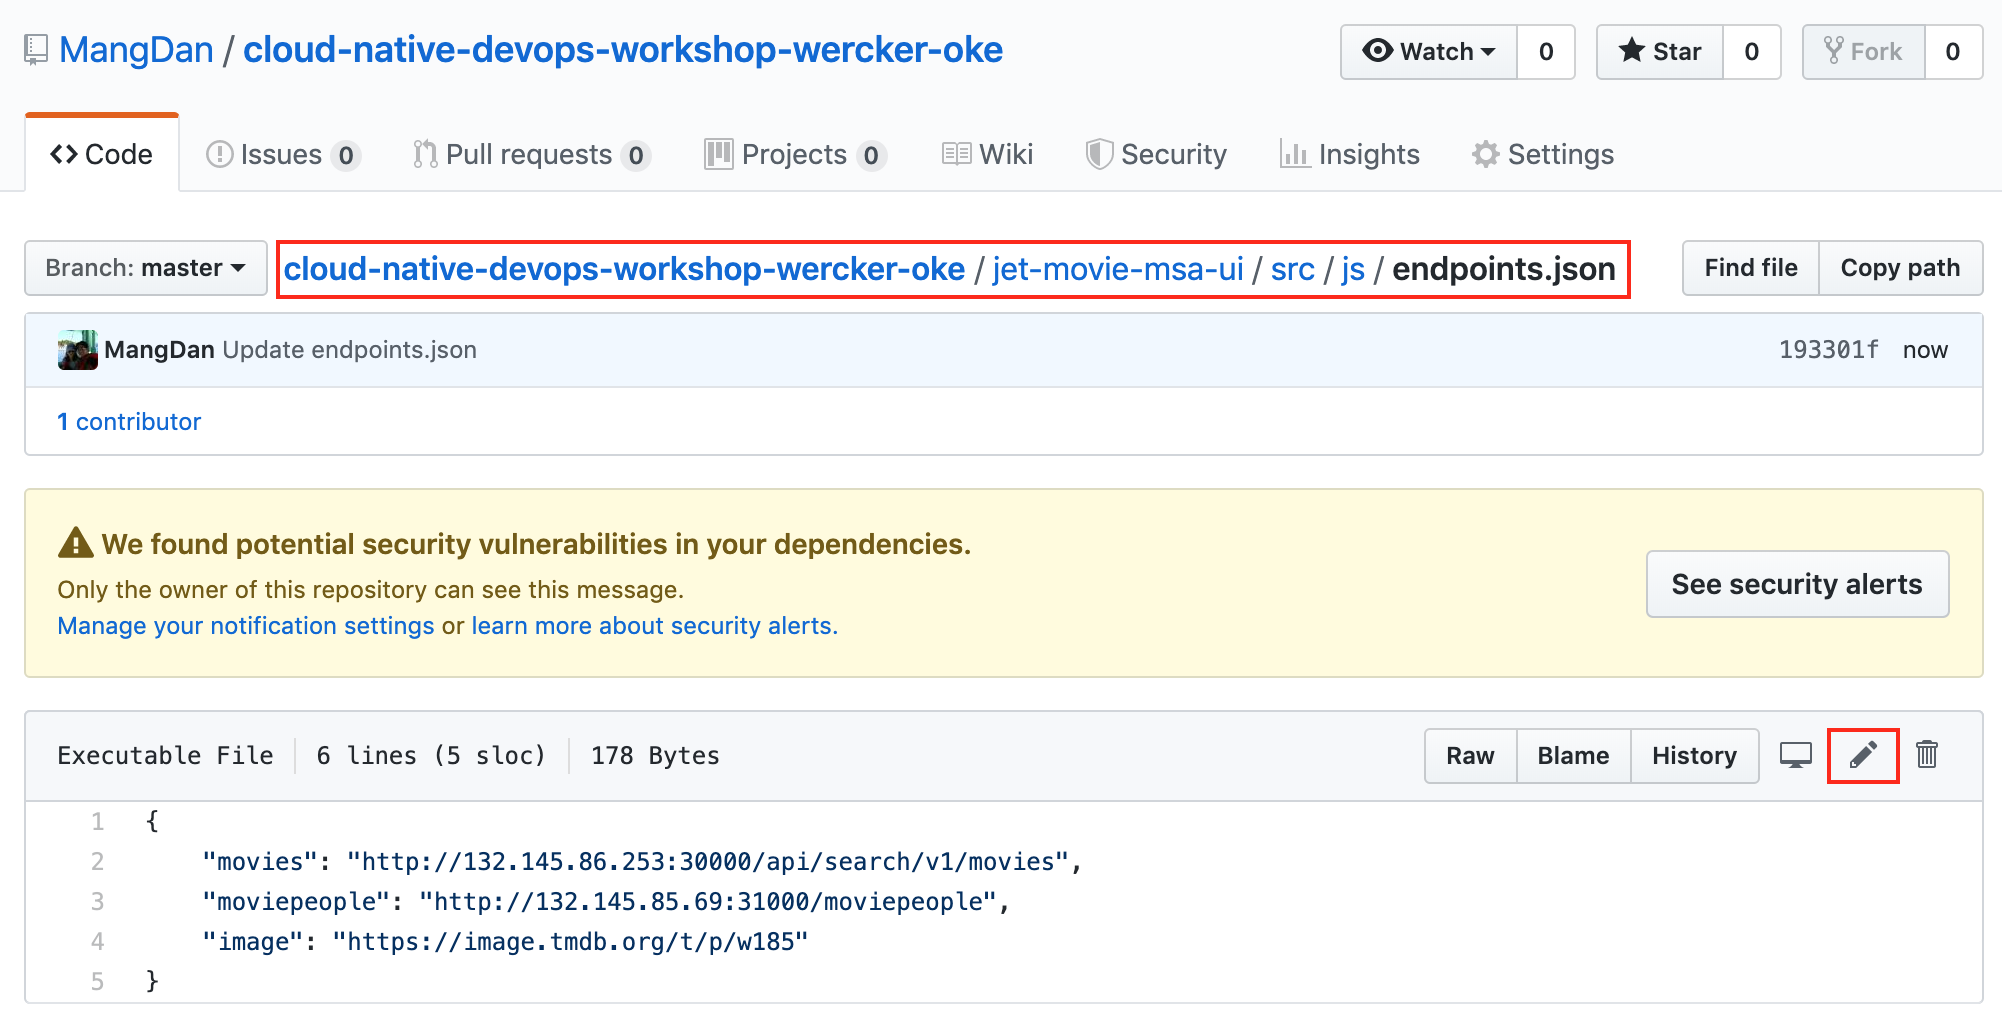This screenshot has width=2002, height=1022.
Task: Open learn more about security alerts link
Action: [654, 626]
